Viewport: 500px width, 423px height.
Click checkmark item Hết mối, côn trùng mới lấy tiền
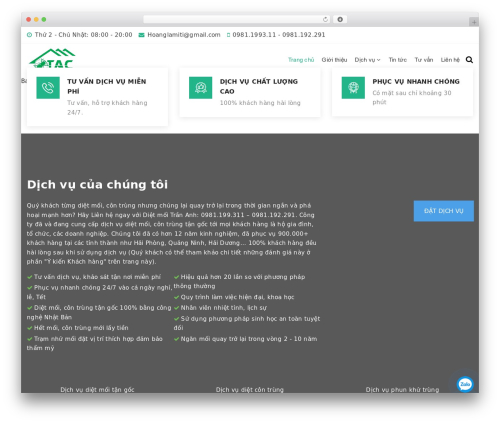pyautogui.click(x=78, y=328)
